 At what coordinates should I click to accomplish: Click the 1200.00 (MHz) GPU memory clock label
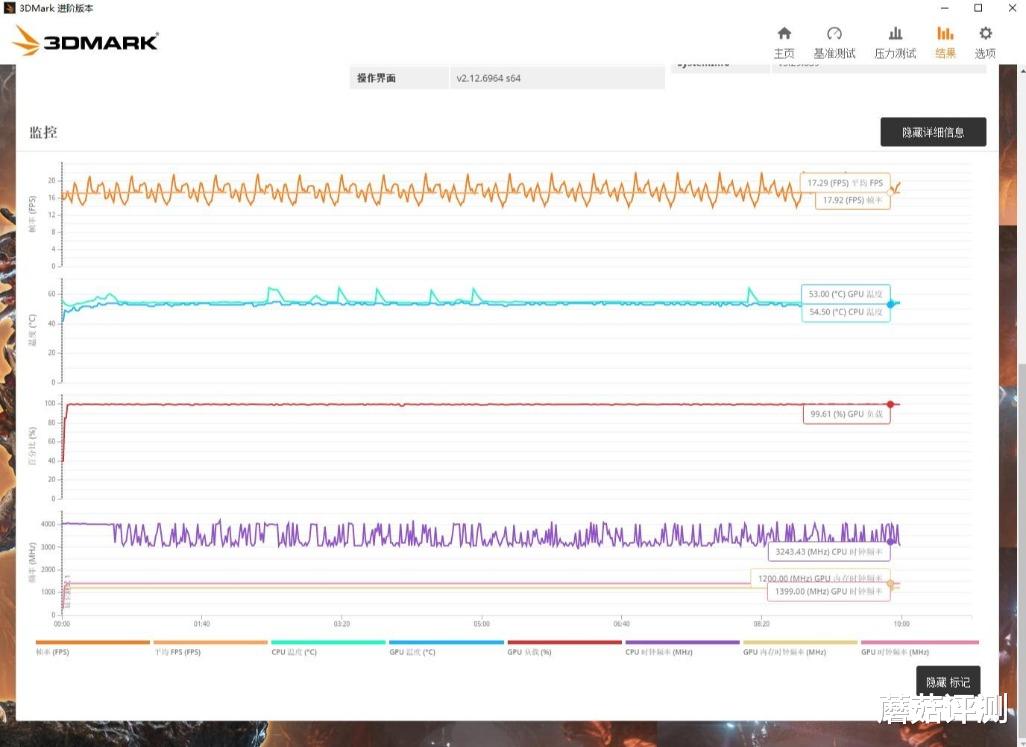pos(820,578)
